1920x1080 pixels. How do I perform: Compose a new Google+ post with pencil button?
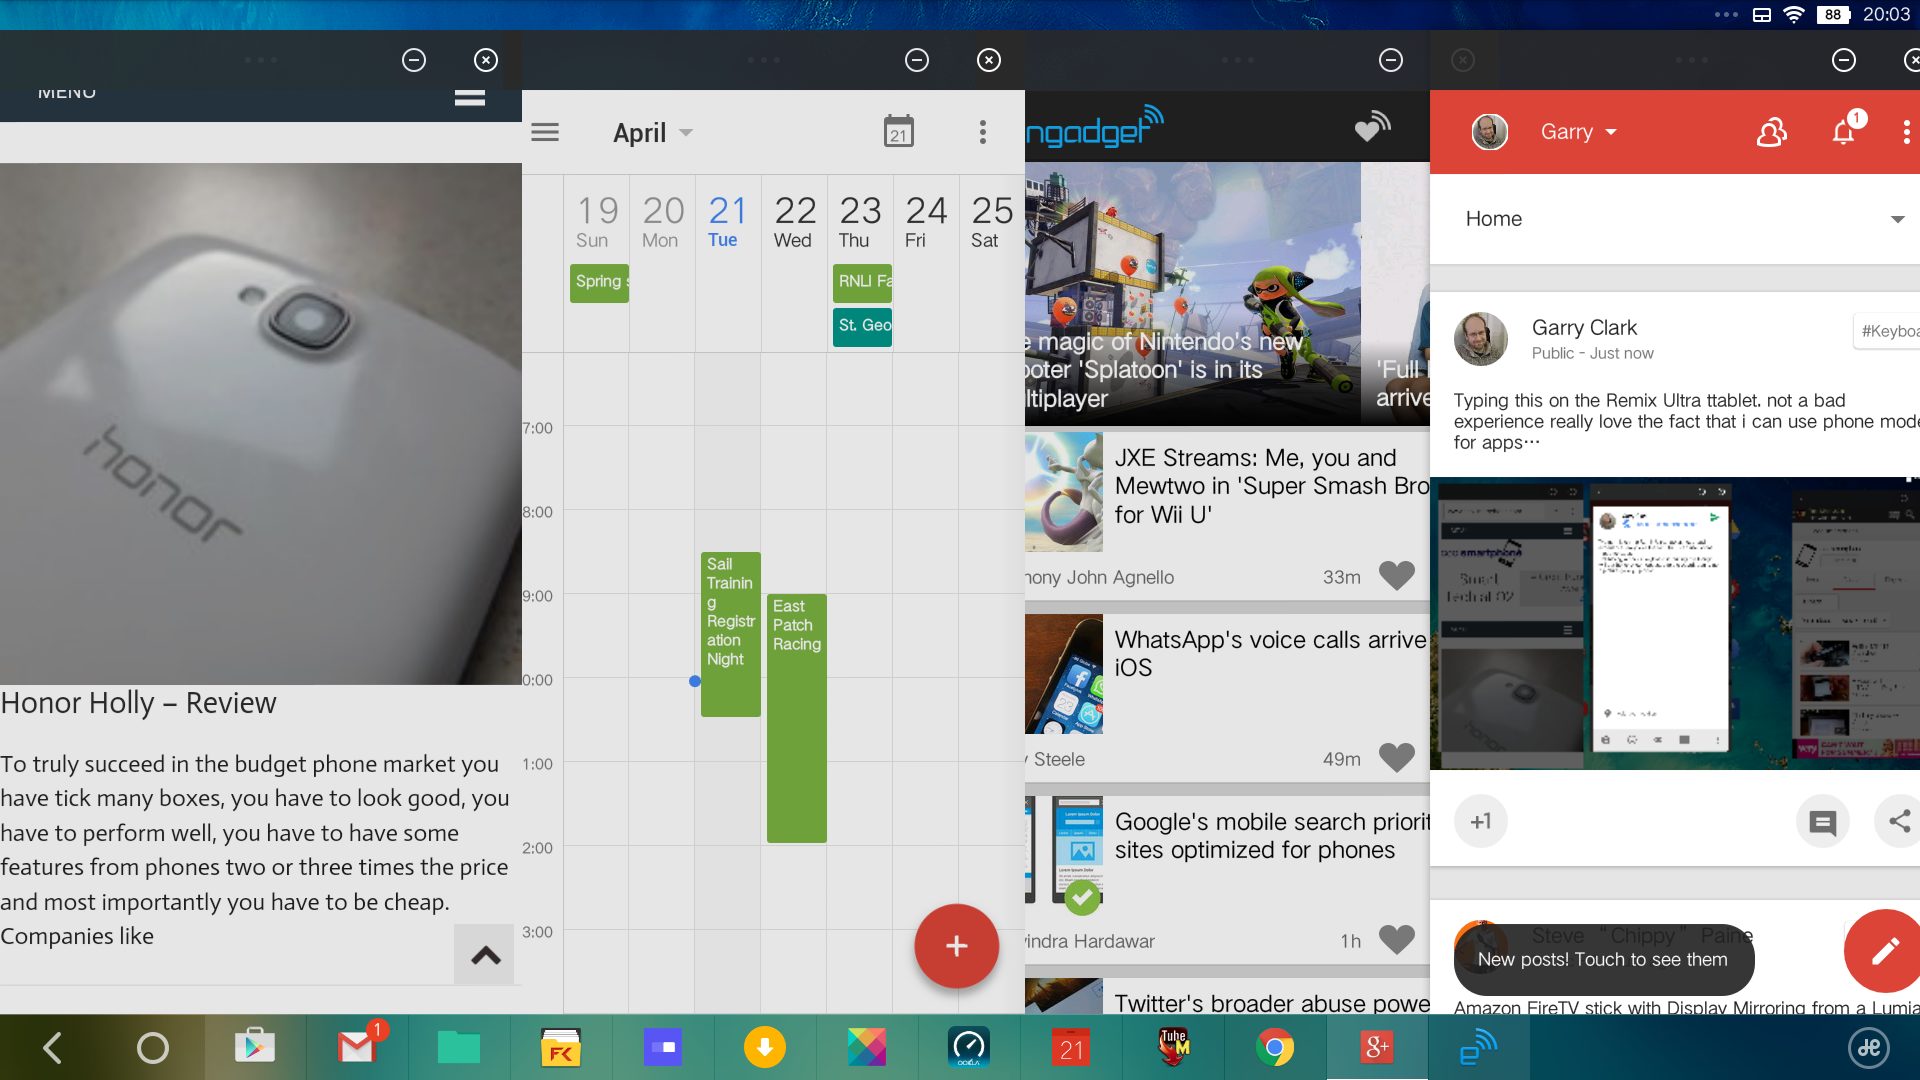click(x=1884, y=950)
